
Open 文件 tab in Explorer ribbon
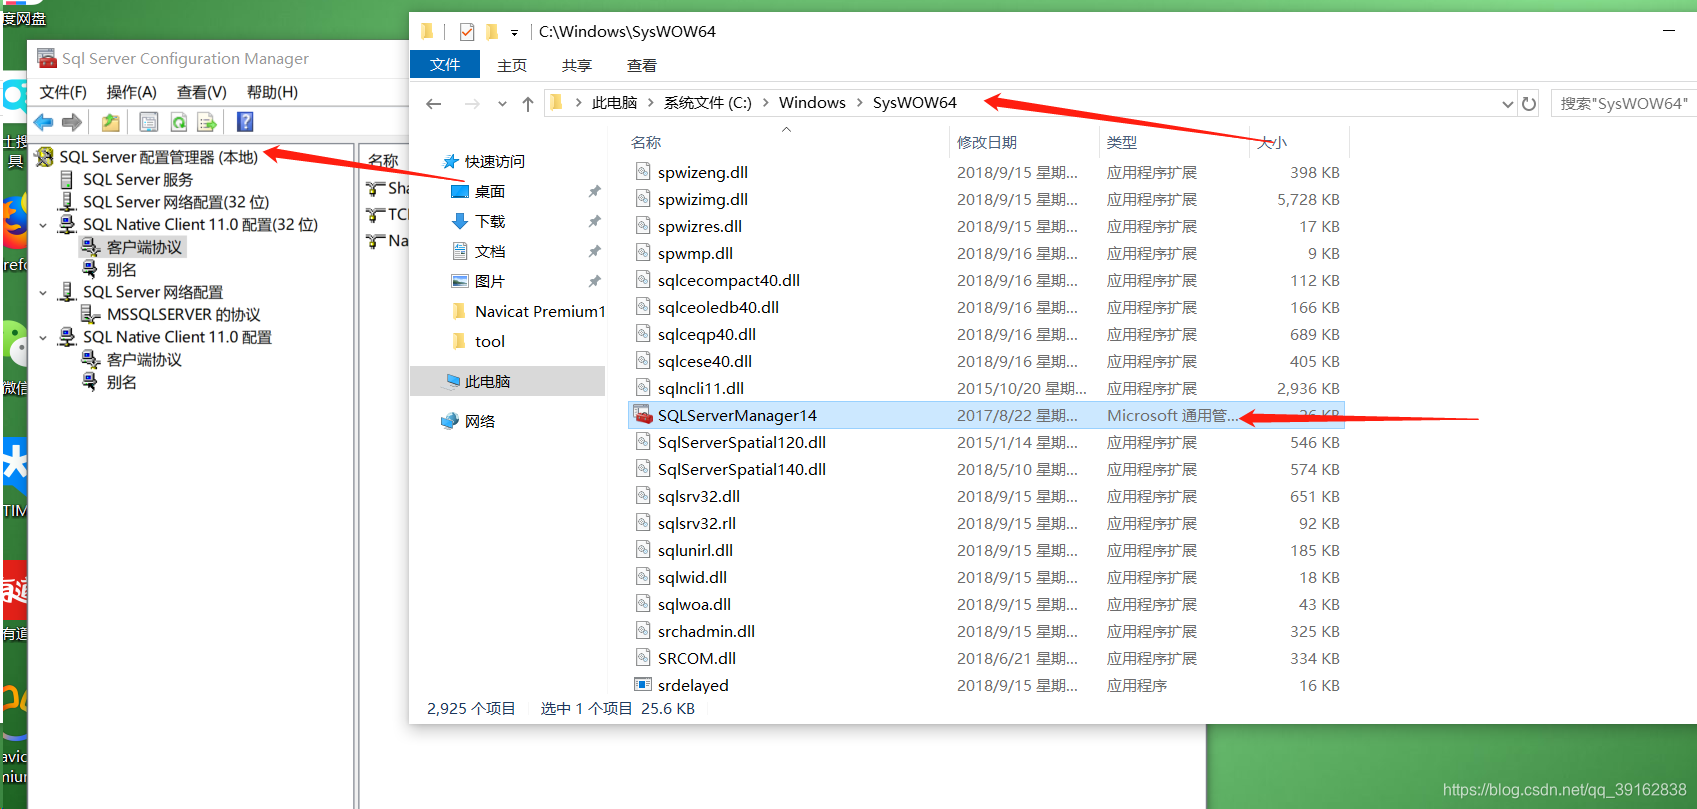click(445, 65)
